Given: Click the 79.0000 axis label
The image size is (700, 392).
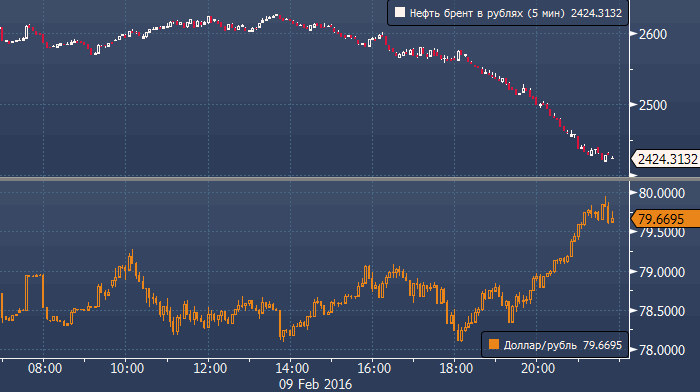Looking at the screenshot, I should [x=662, y=272].
